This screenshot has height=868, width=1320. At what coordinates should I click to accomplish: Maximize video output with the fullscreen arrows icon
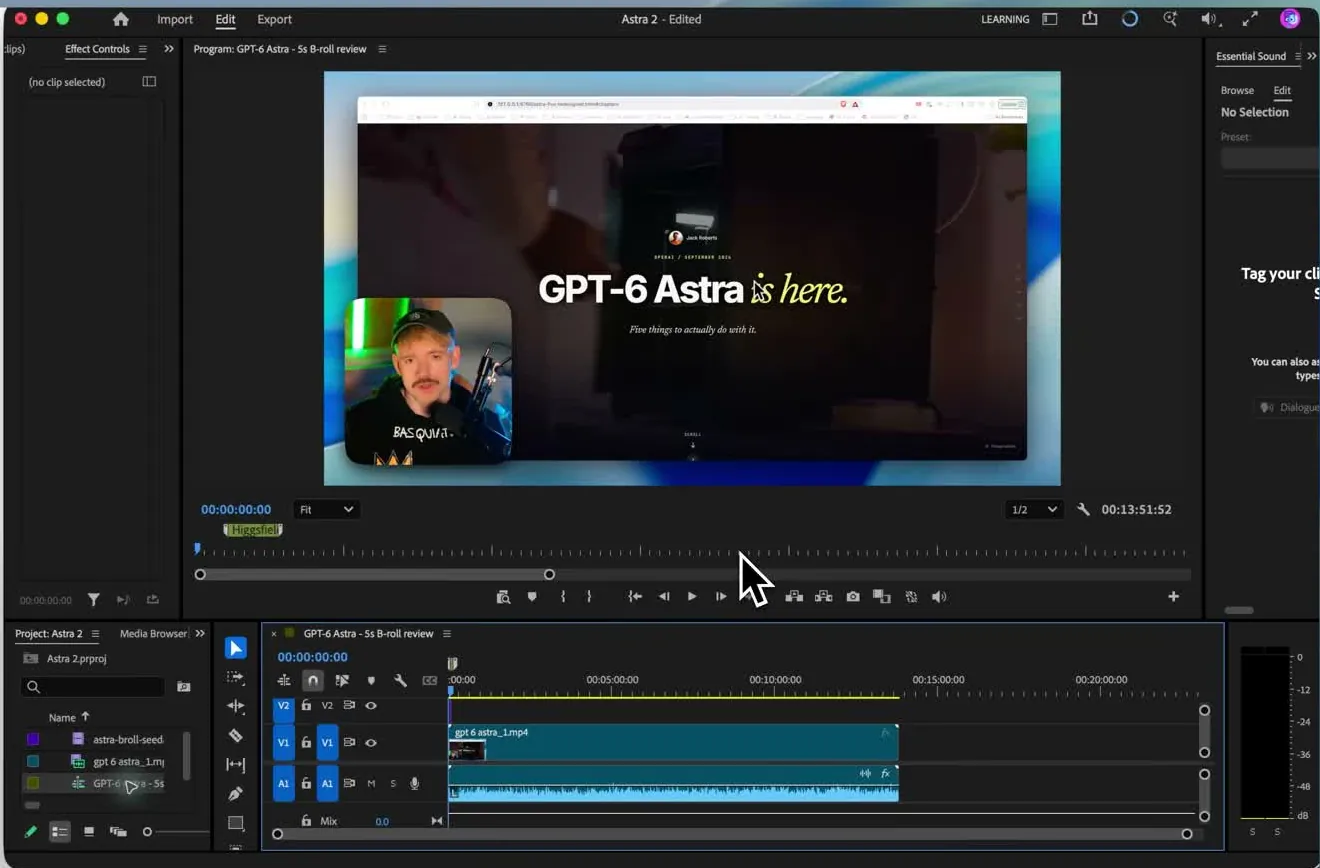1250,19
